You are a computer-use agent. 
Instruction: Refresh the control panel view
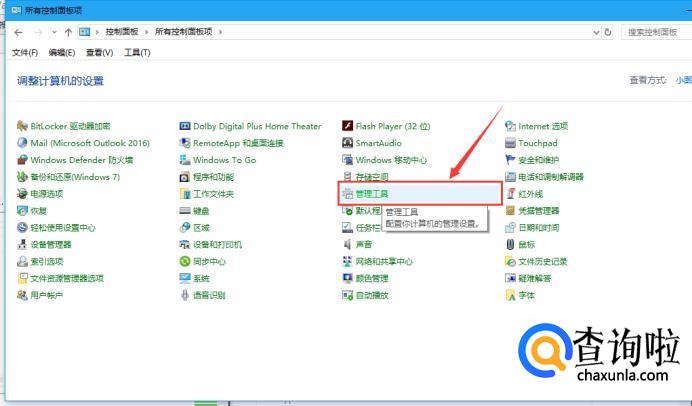coord(608,32)
